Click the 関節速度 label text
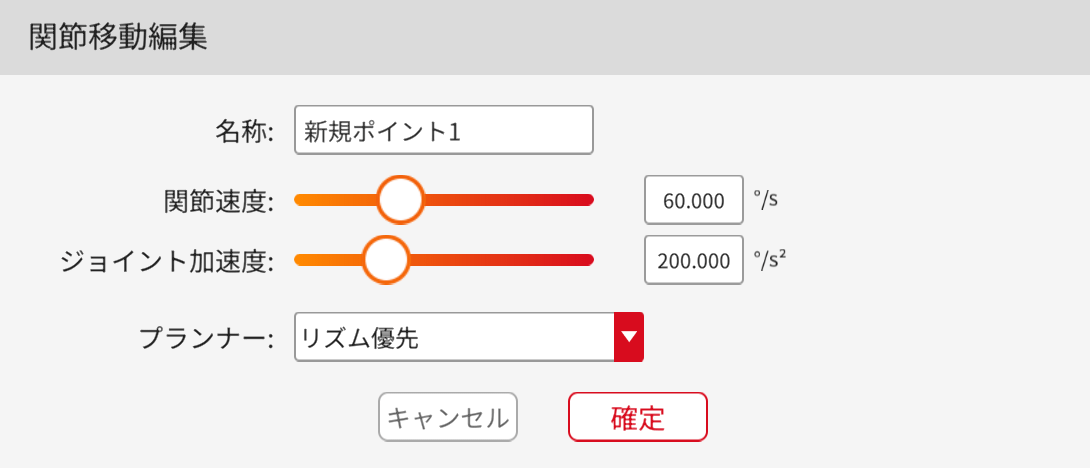 click(218, 201)
